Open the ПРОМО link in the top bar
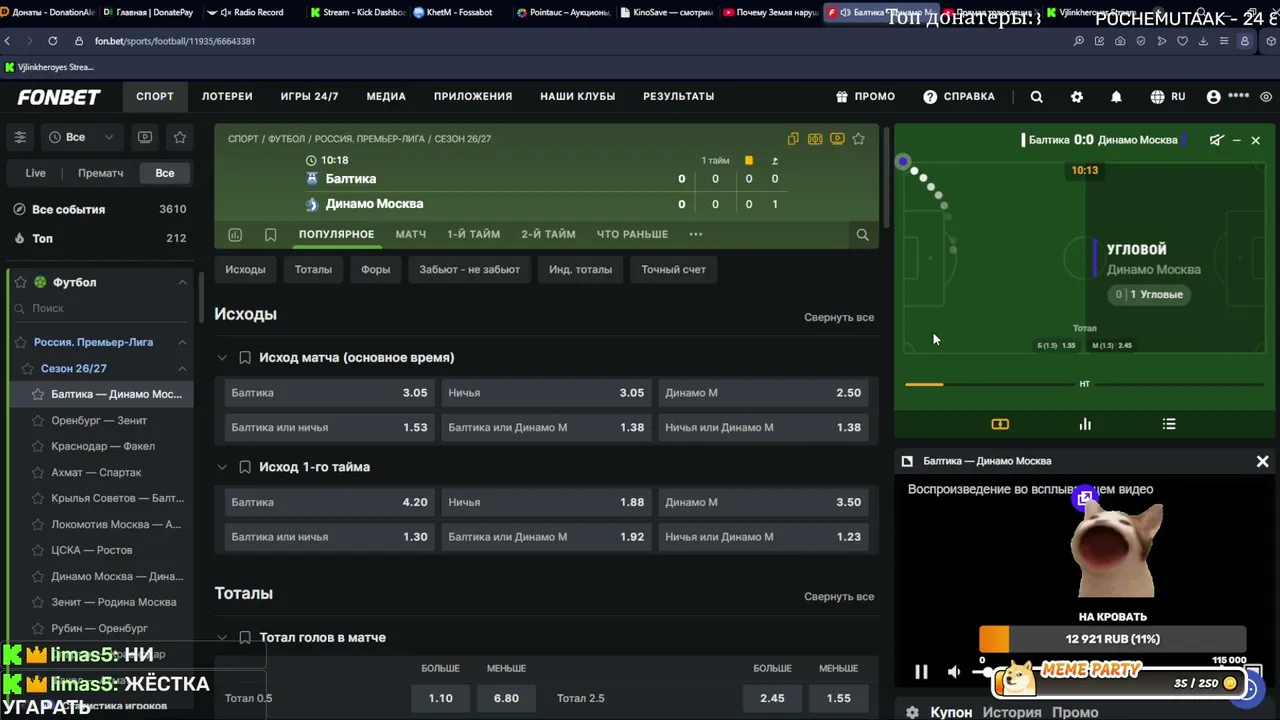Screen dimensions: 1280x720 (865, 97)
